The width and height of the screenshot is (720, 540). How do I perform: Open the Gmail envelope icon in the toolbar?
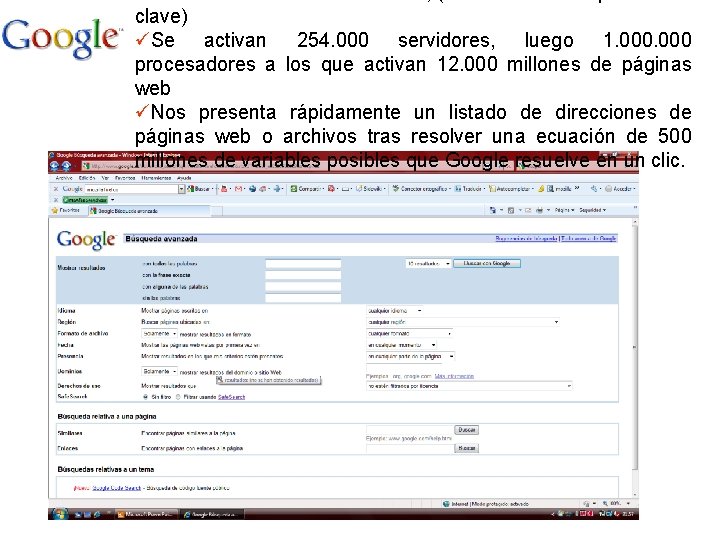click(238, 189)
